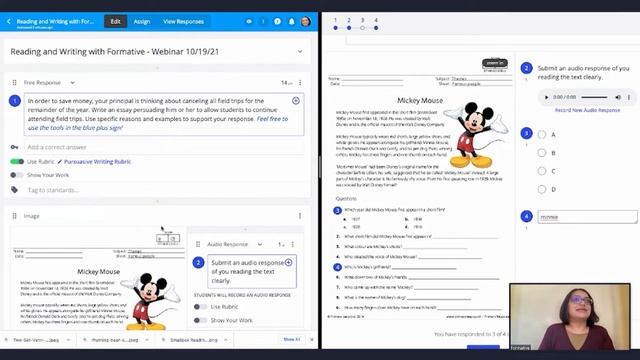640x360 pixels.
Task: Select answer option C
Action: point(542,171)
